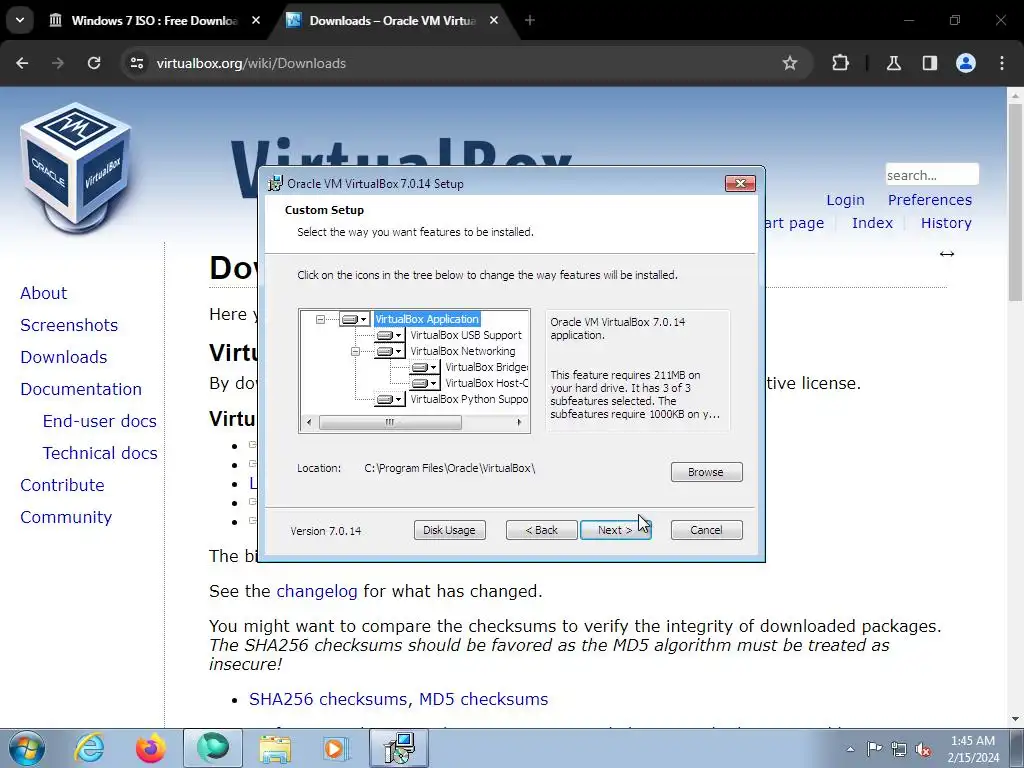Open VirtualBox Host-Only feature dropdown
The width and height of the screenshot is (1024, 768).
[424, 383]
